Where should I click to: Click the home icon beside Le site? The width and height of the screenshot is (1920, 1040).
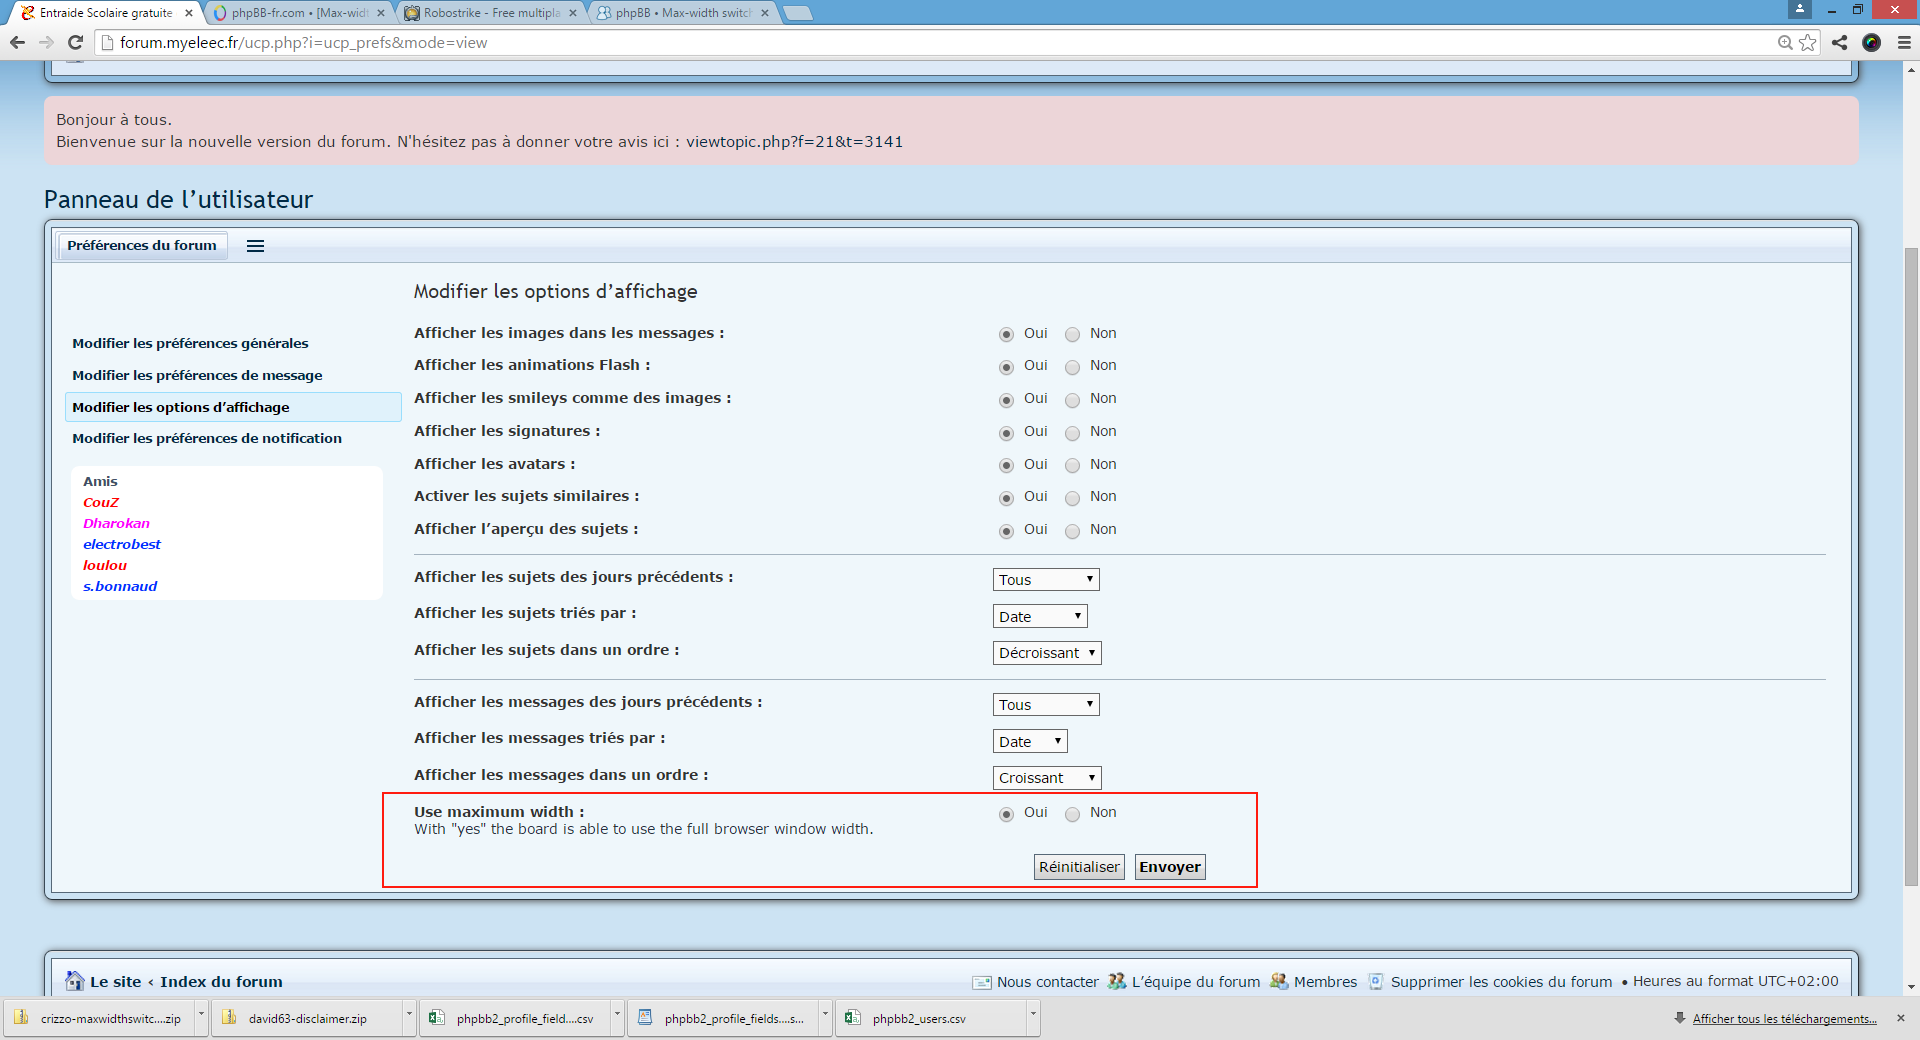pos(75,981)
